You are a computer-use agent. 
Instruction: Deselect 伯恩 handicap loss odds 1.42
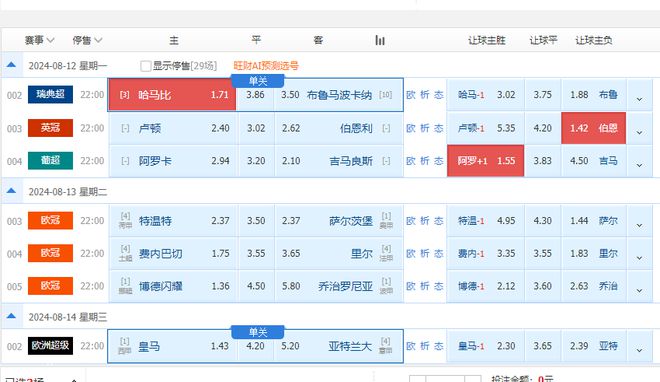pos(593,128)
